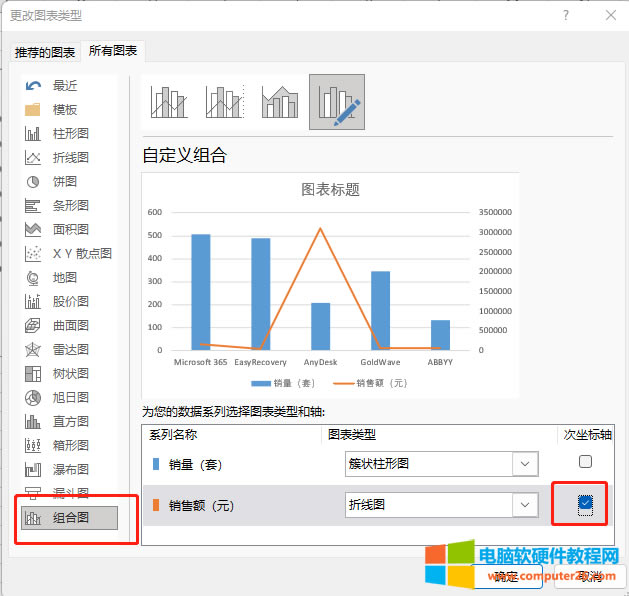Uncheck secondary axis for 销售额（元）
This screenshot has height=596, width=629.
(x=585, y=504)
